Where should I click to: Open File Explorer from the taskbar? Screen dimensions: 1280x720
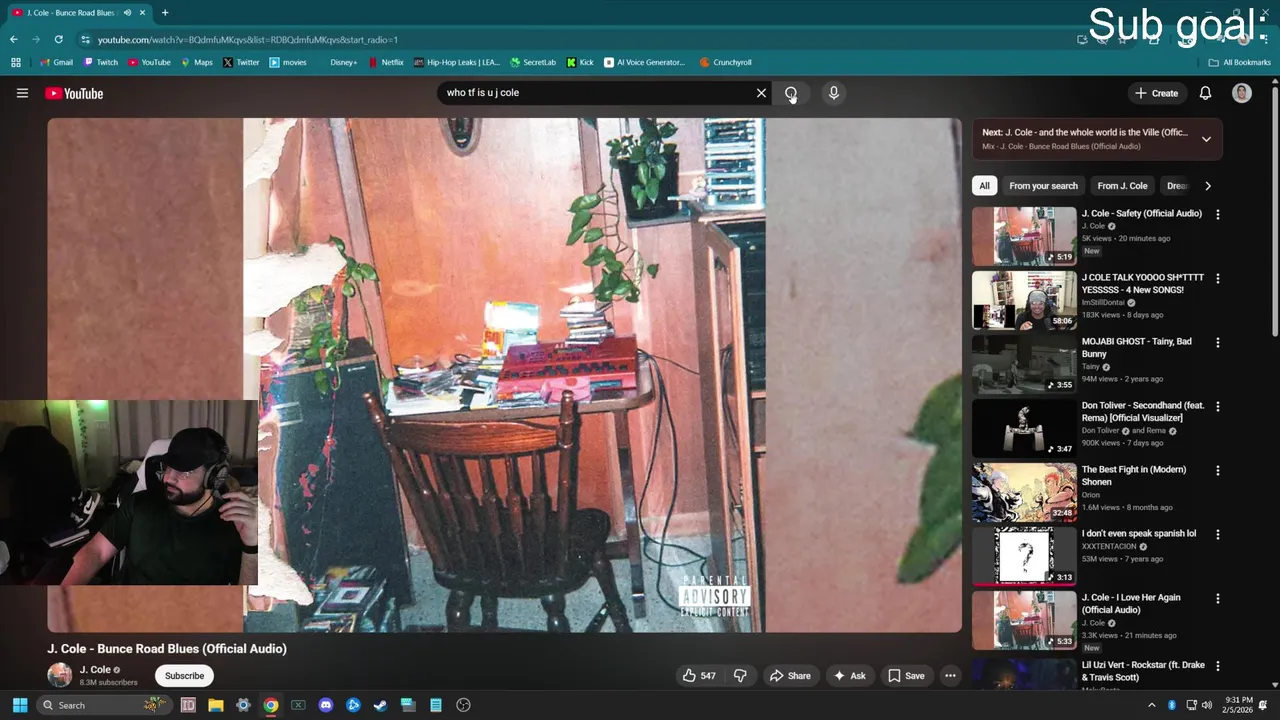coord(215,705)
